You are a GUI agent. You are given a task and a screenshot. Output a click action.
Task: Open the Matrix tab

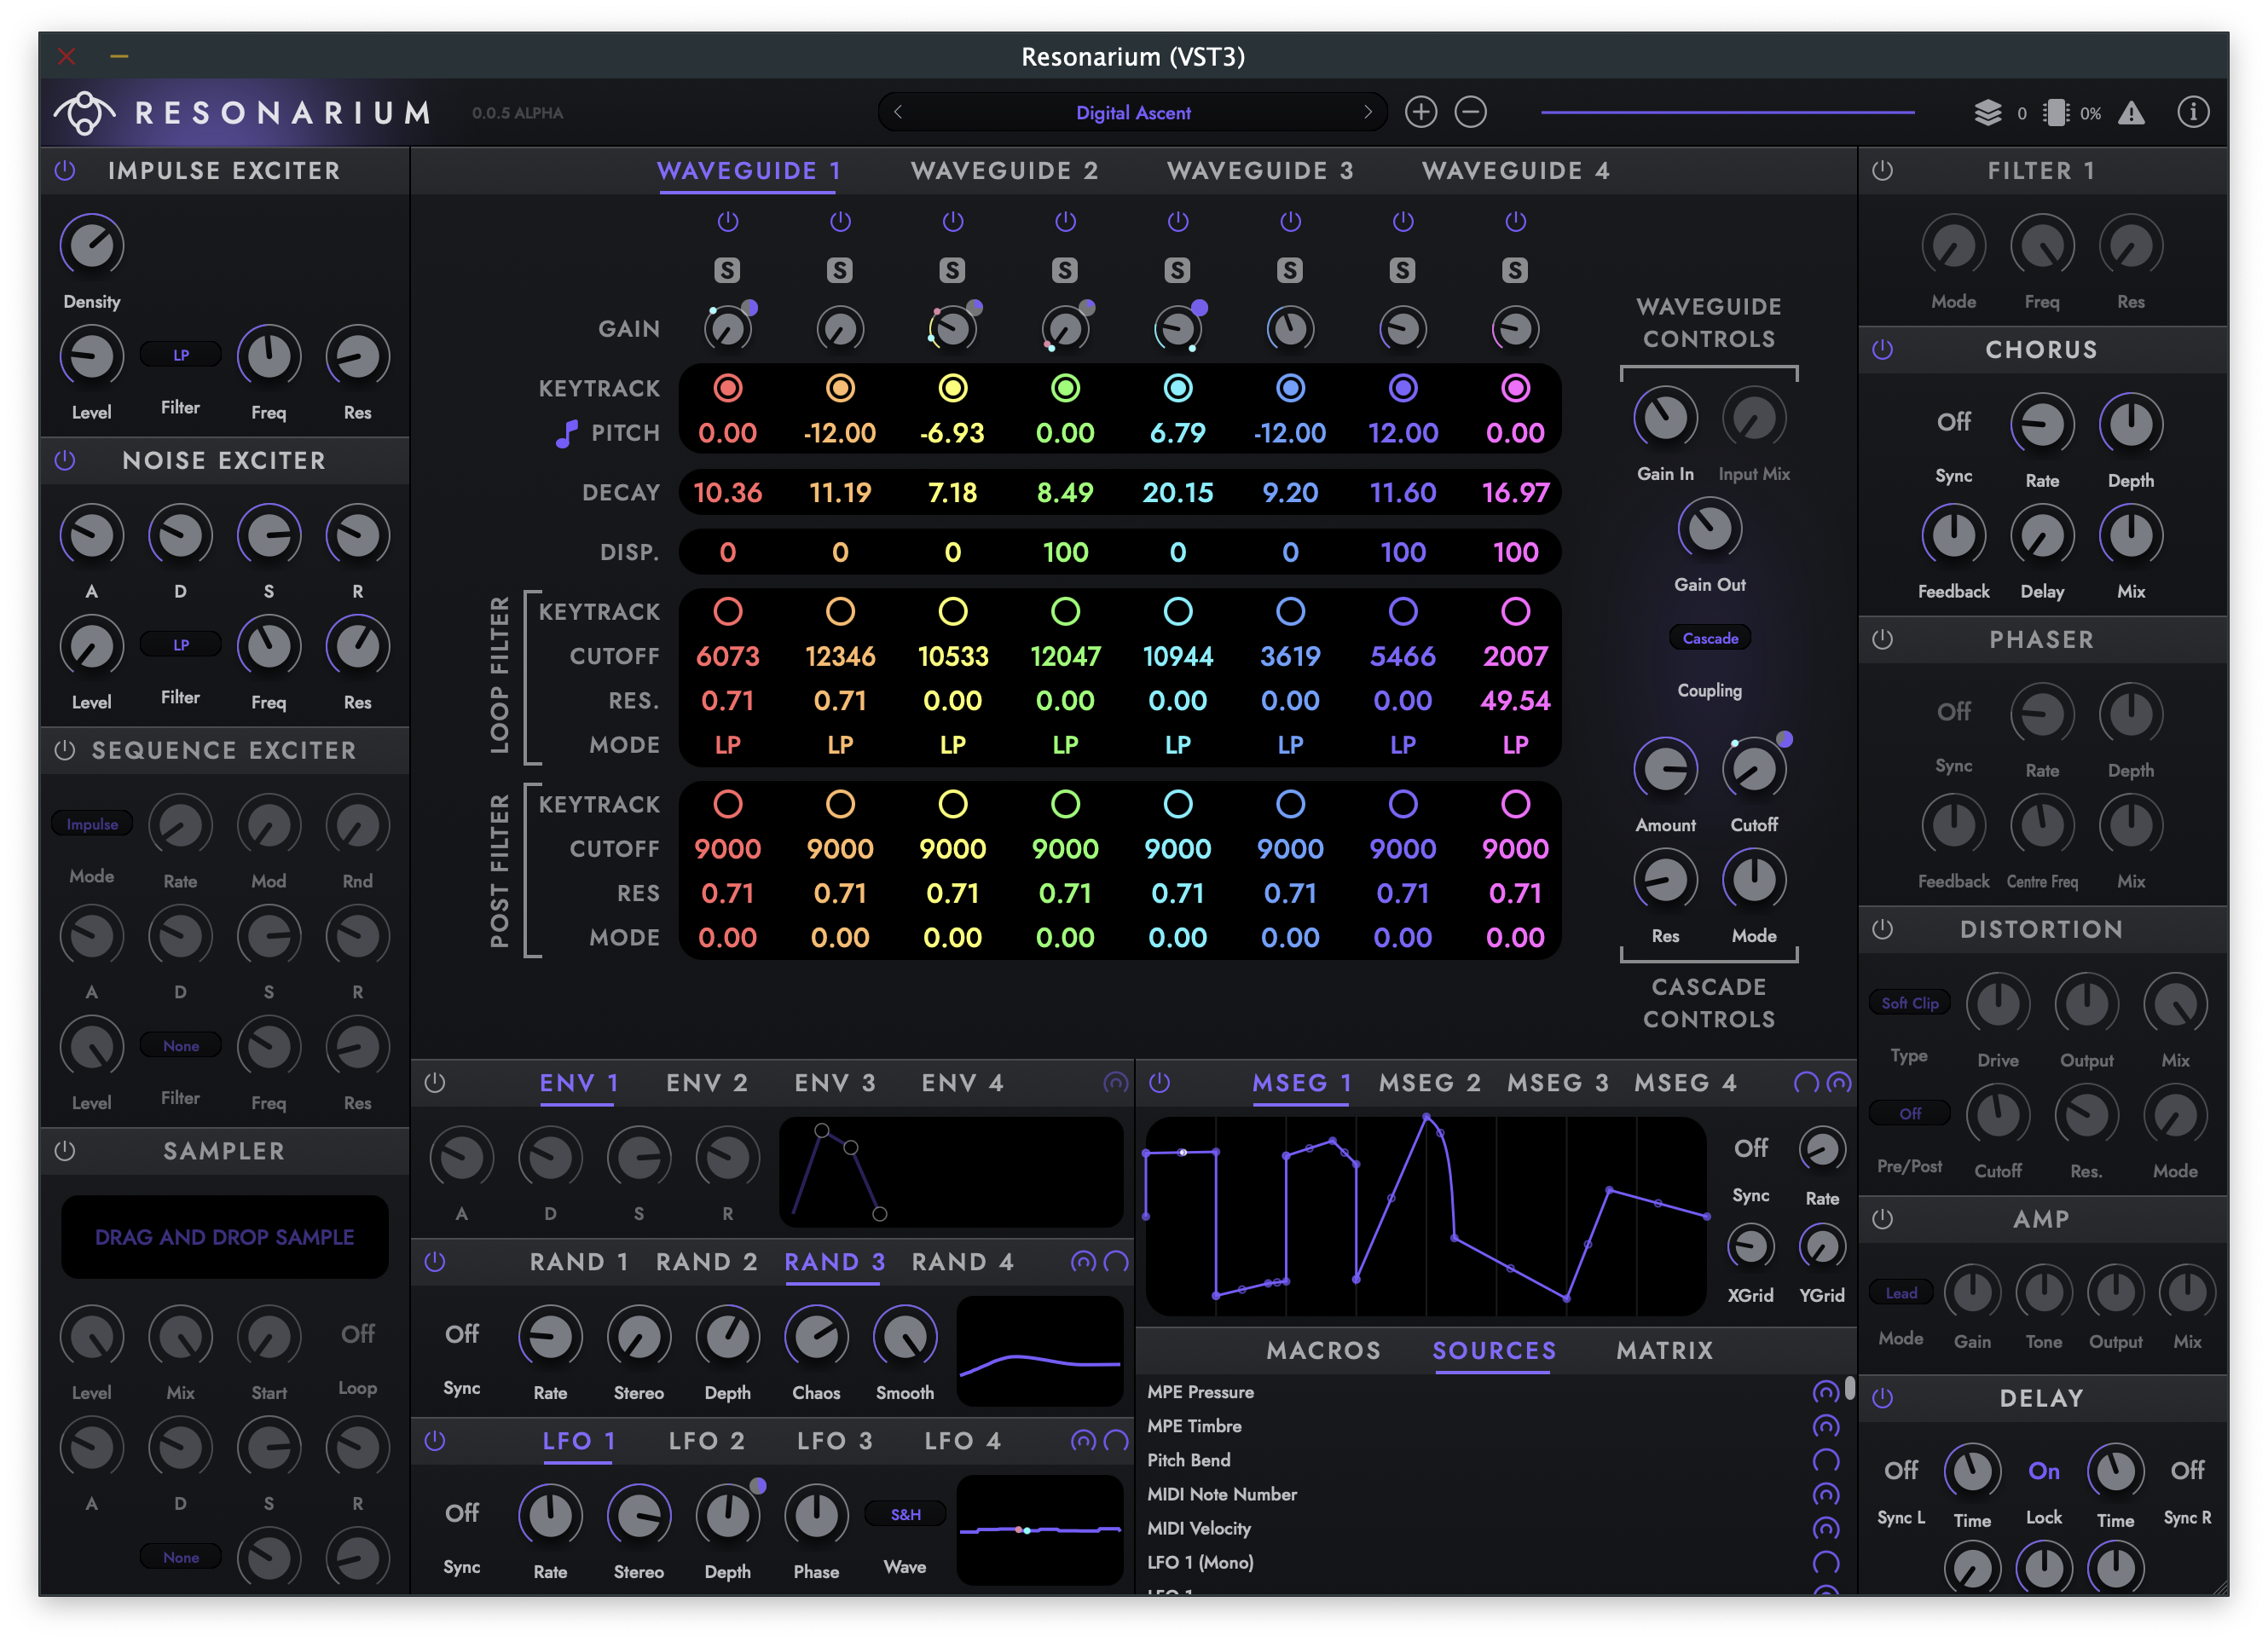(1664, 1350)
